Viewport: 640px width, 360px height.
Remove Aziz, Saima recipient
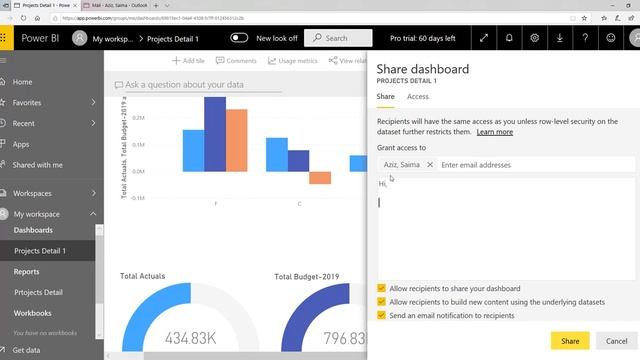click(x=430, y=165)
